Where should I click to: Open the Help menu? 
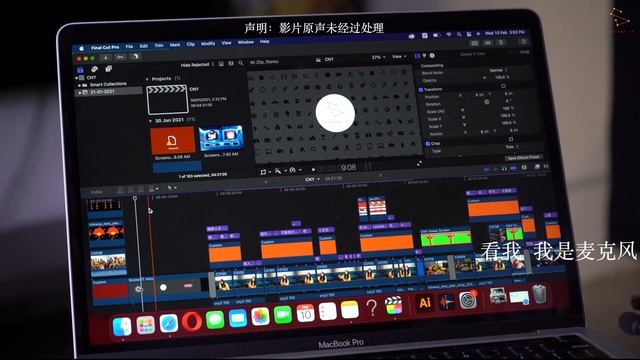tap(264, 42)
